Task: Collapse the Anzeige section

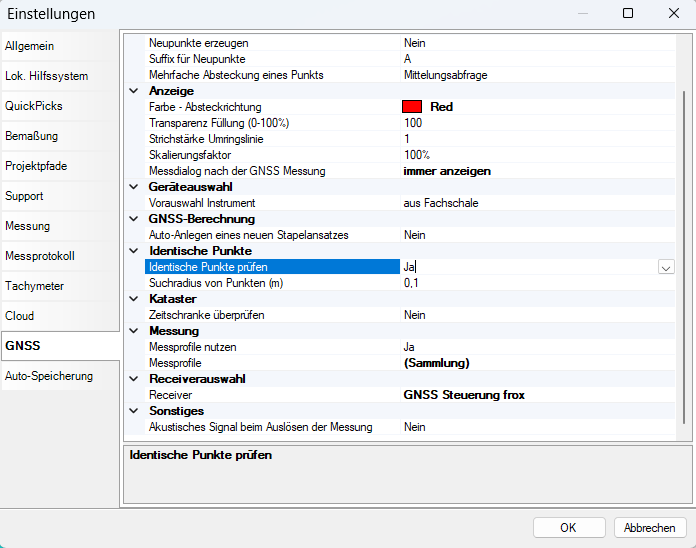Action: (x=134, y=91)
